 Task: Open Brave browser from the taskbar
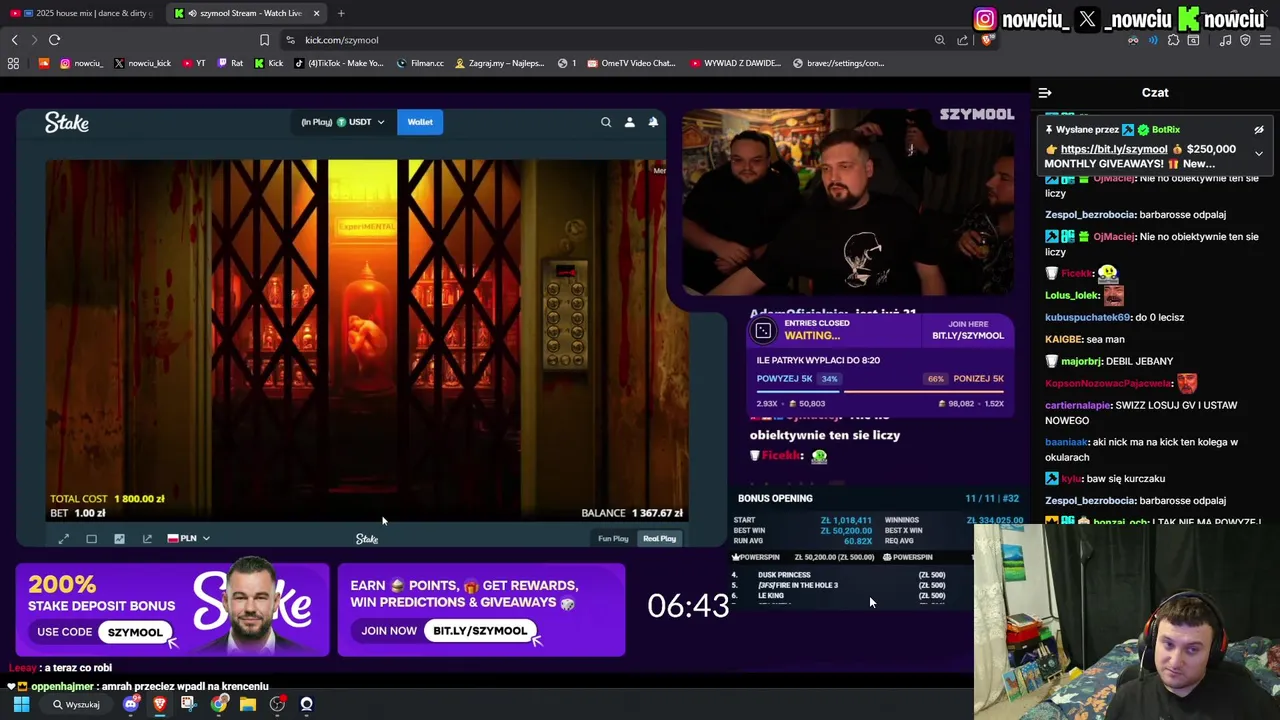click(x=159, y=704)
